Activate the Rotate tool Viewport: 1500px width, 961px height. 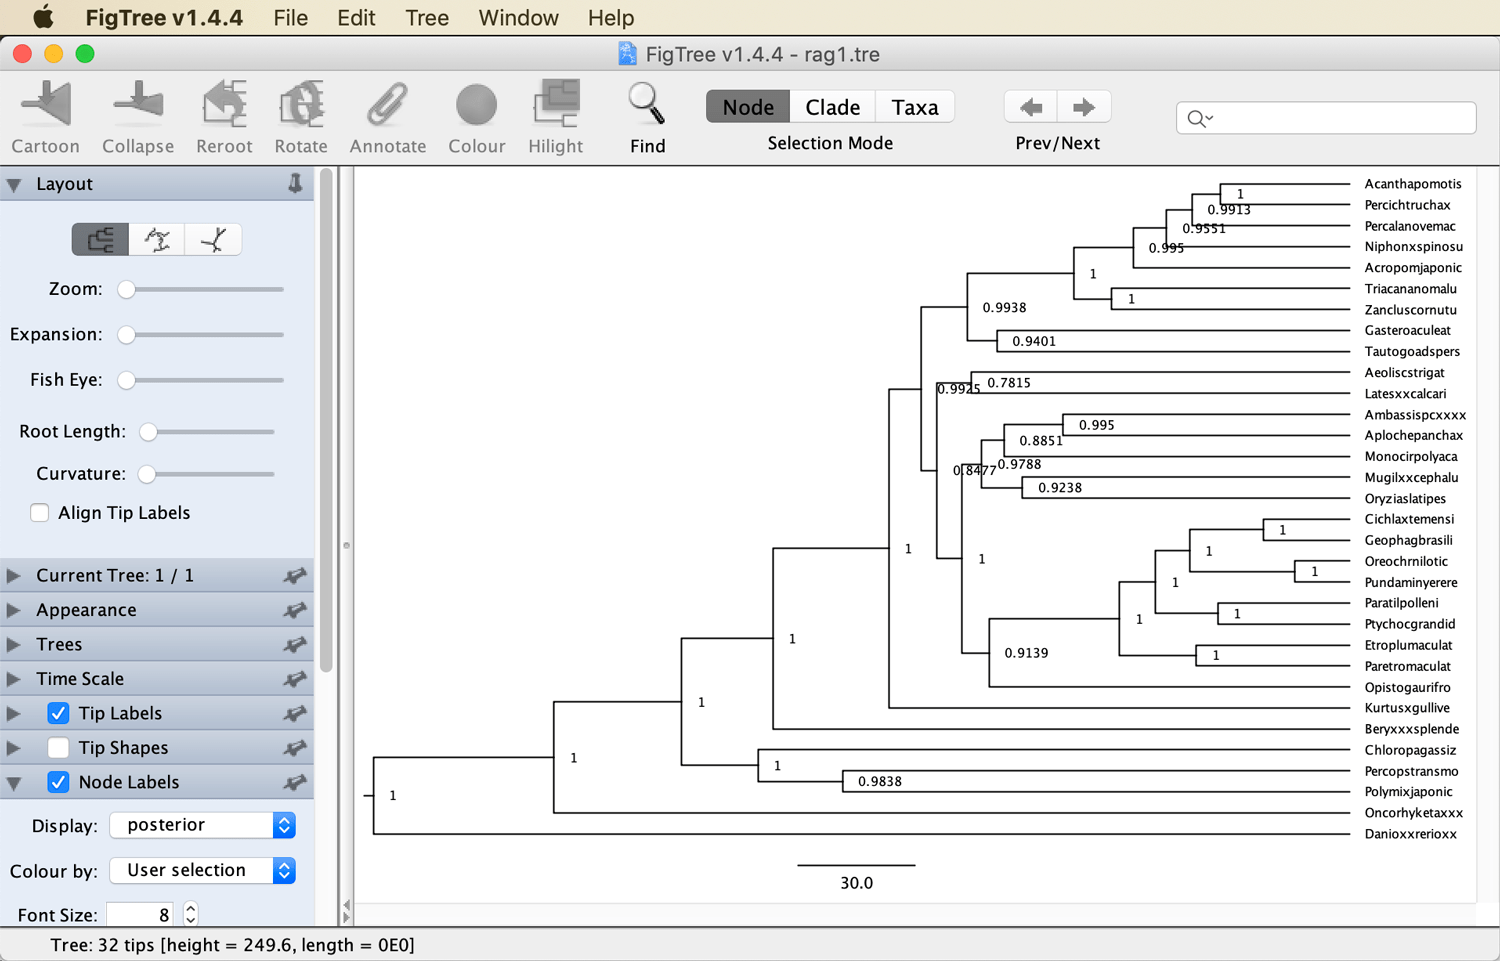coord(301,105)
